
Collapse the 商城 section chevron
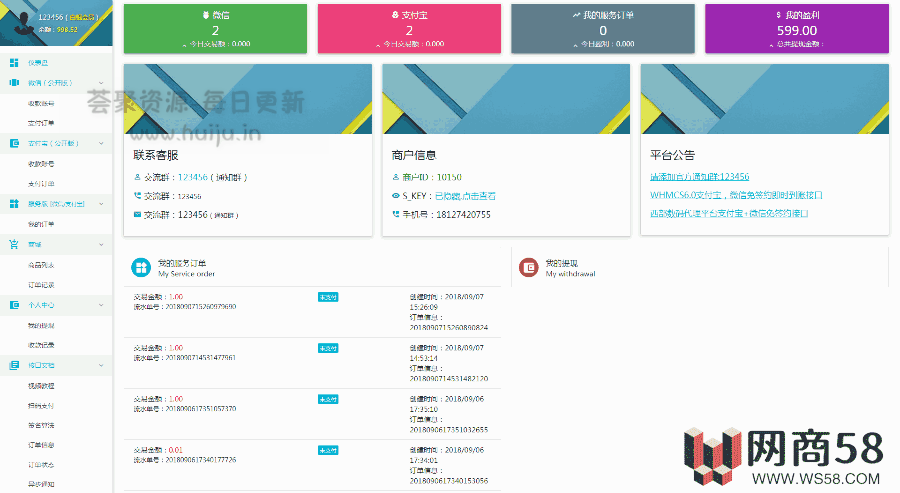click(101, 244)
